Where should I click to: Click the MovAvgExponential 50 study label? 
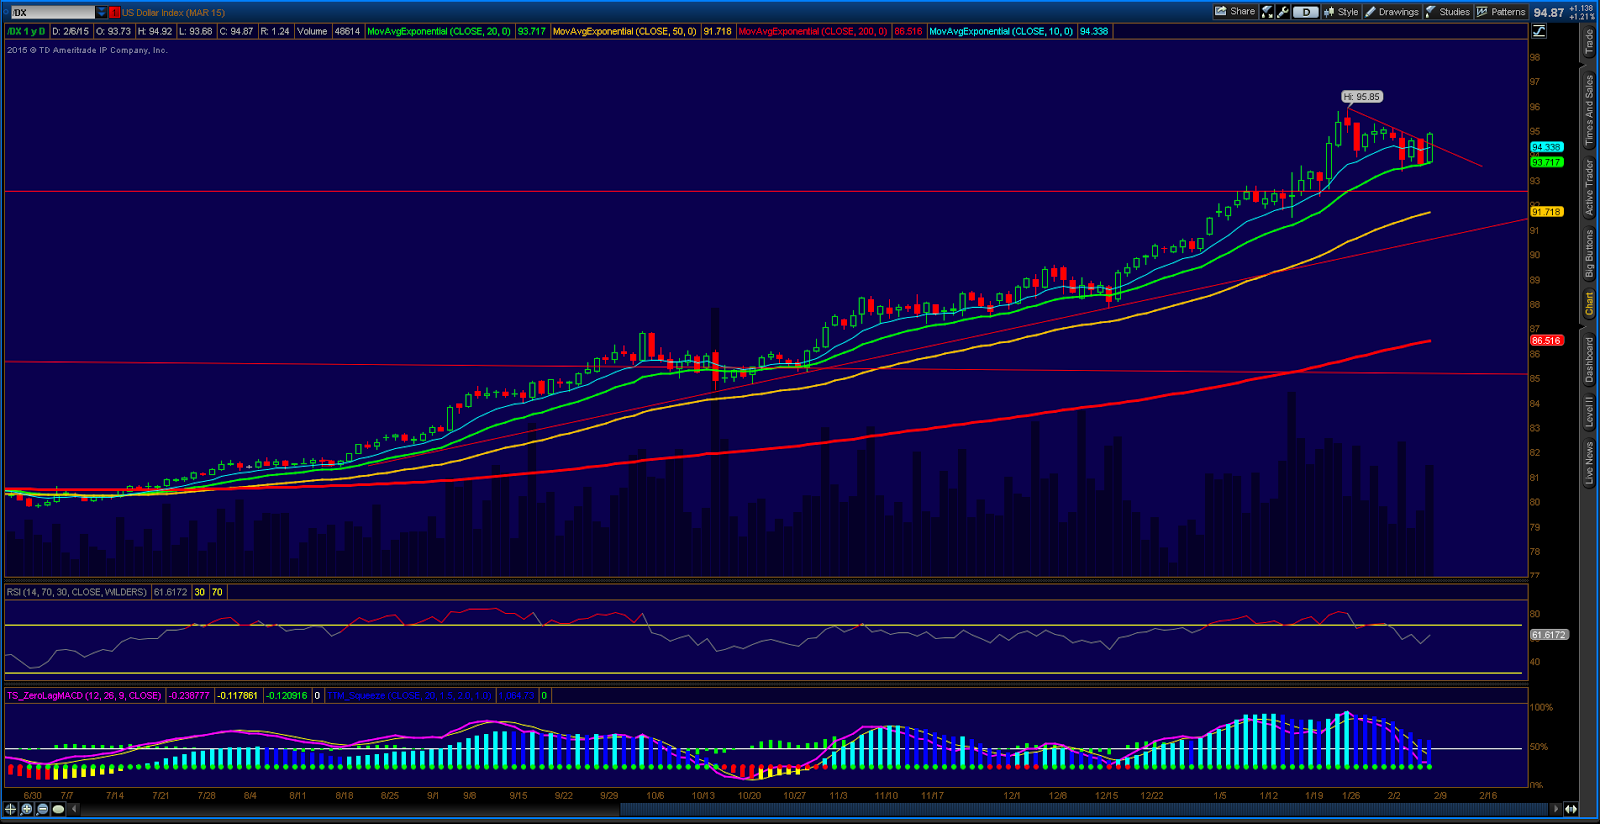point(624,31)
